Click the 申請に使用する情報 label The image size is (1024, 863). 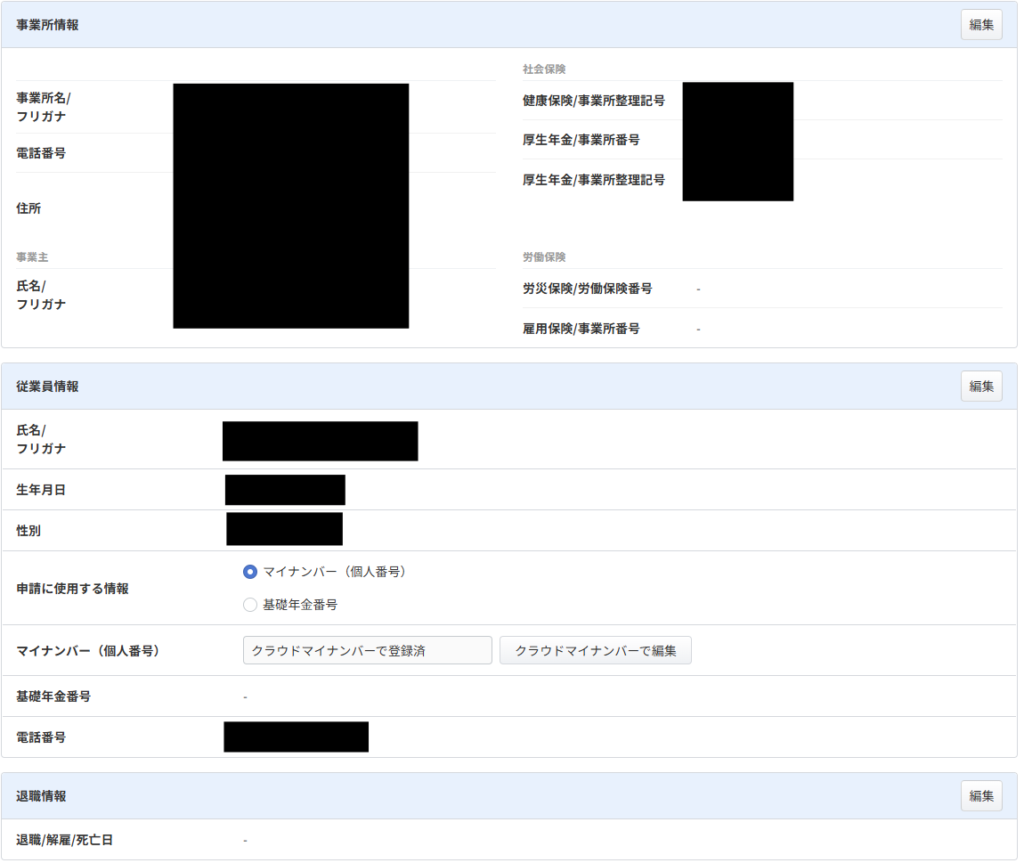coord(72,589)
